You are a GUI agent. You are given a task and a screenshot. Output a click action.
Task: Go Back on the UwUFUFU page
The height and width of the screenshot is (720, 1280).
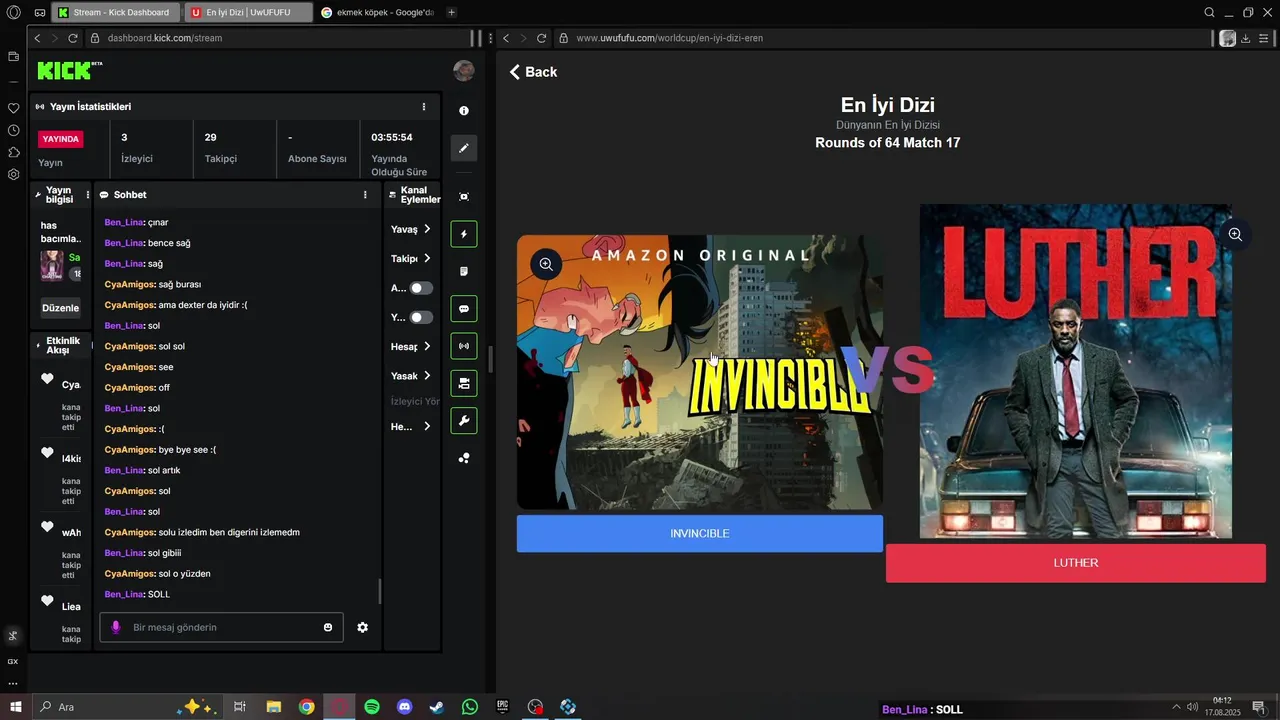coord(533,72)
